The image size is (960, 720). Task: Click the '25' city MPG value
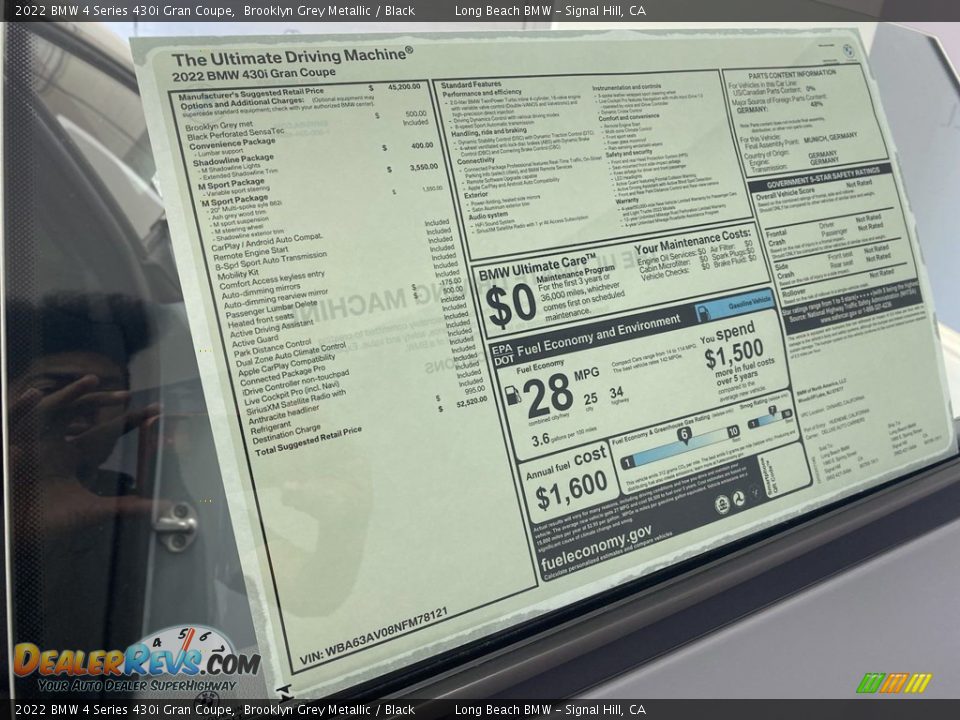click(x=590, y=400)
